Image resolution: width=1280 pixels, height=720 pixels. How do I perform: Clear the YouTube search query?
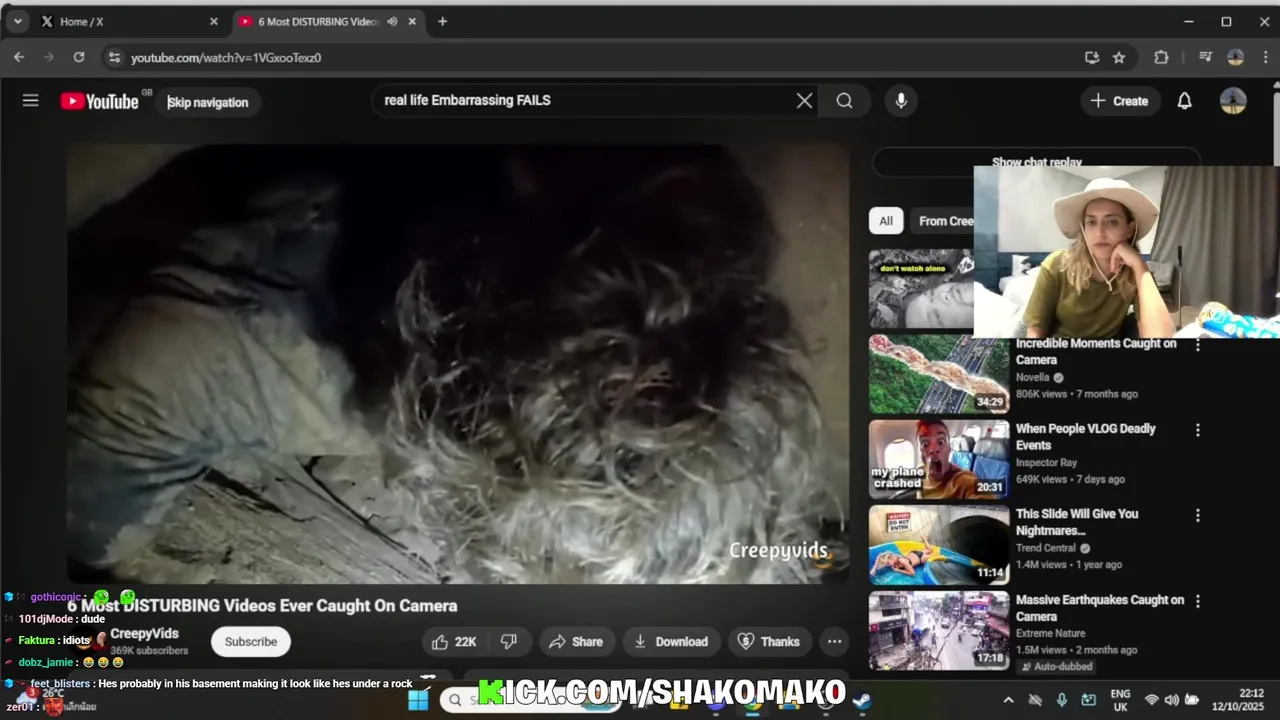click(804, 100)
